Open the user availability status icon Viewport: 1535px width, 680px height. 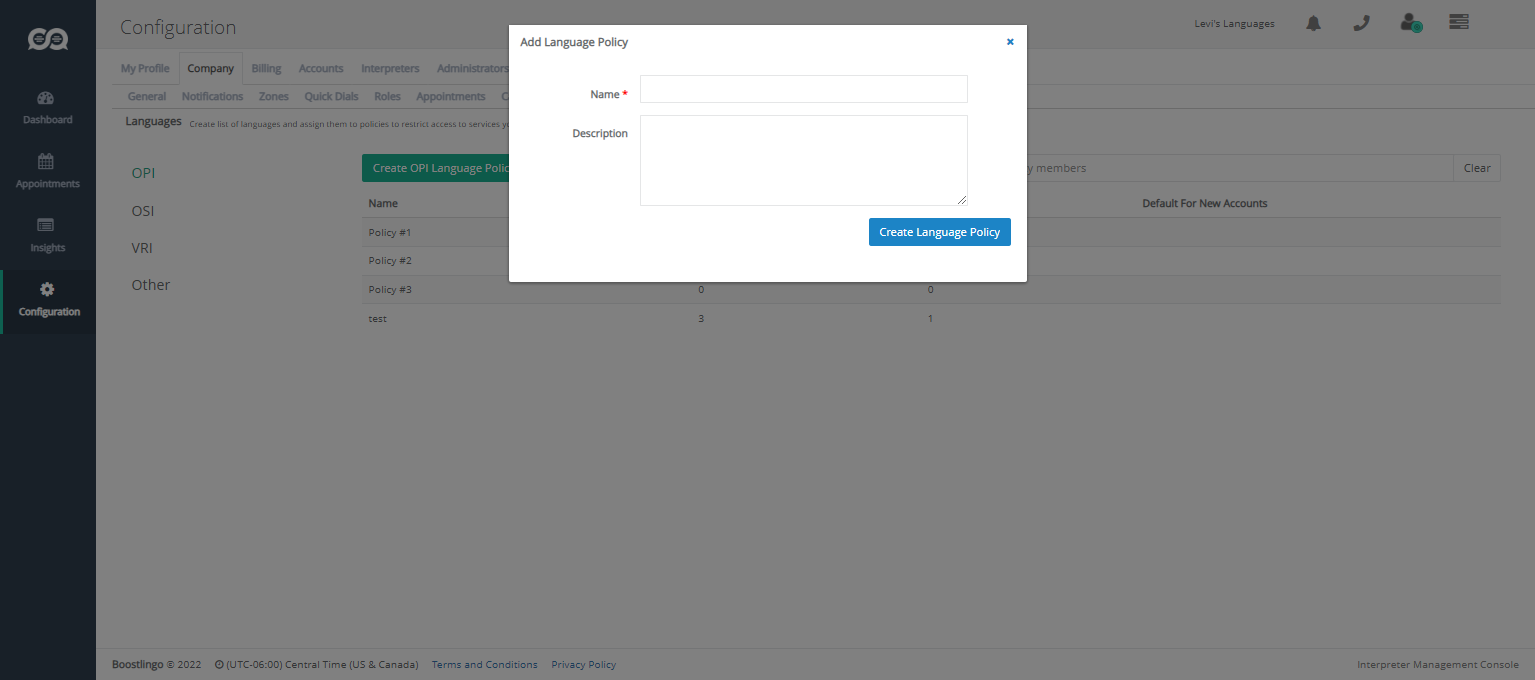(1411, 24)
